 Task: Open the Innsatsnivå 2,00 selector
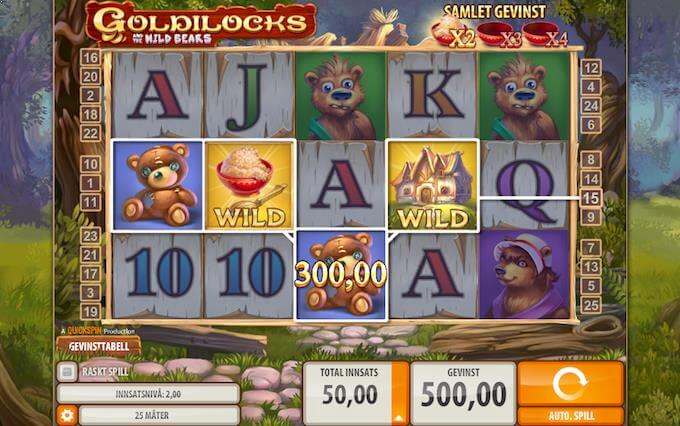pyautogui.click(x=148, y=394)
